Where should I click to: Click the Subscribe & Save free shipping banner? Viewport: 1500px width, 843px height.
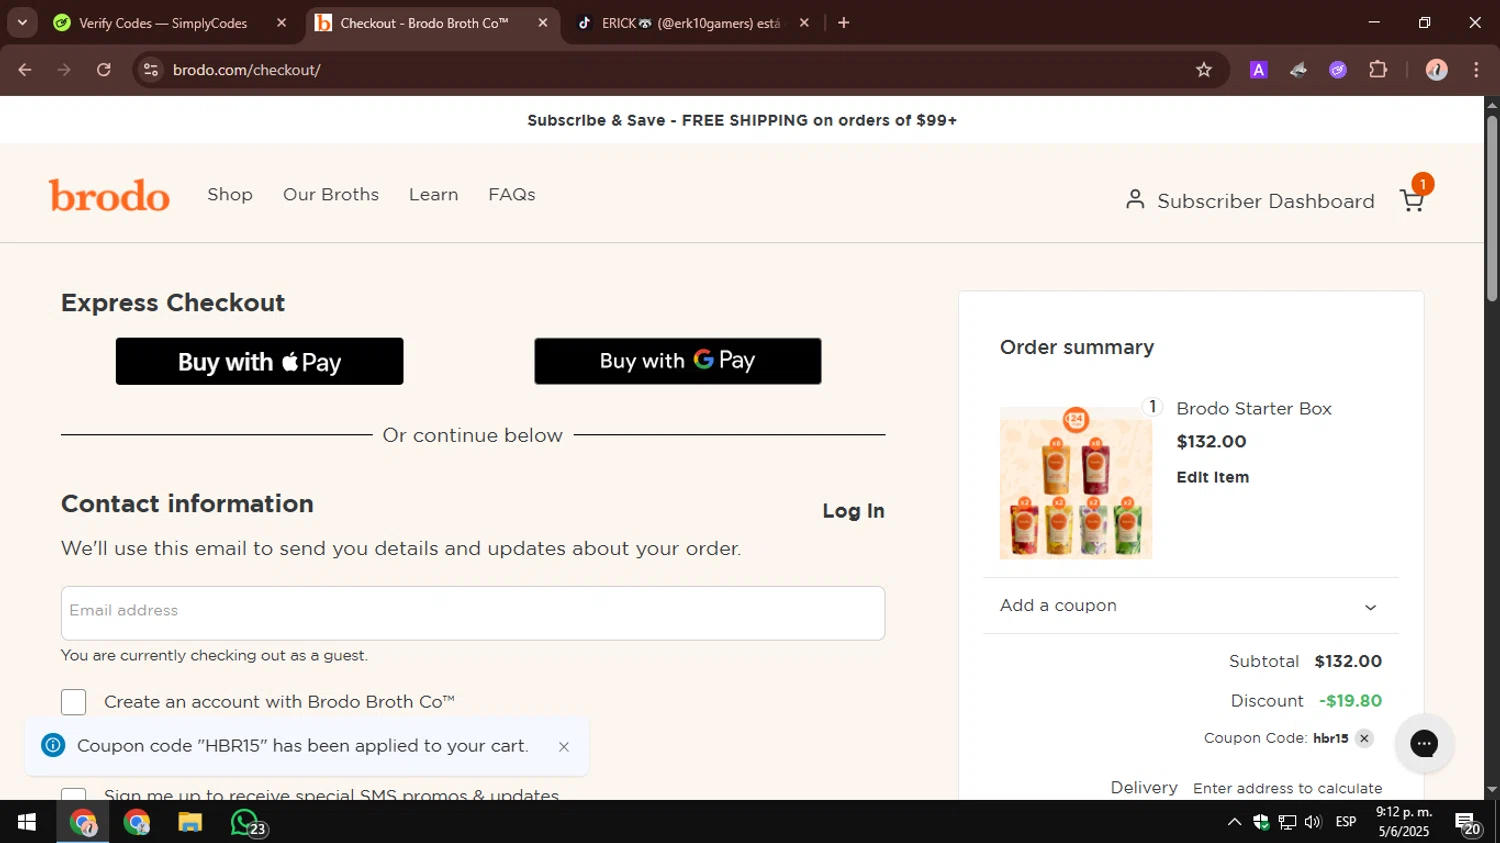(x=742, y=120)
